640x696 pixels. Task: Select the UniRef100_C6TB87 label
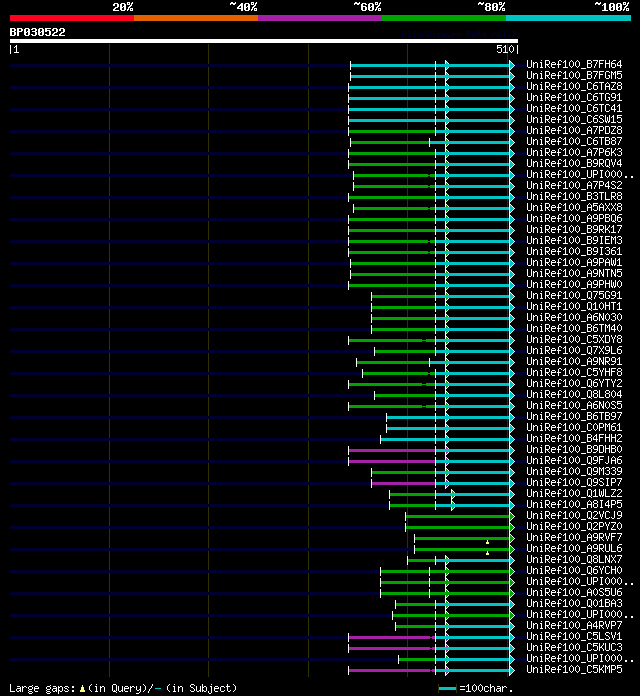click(x=574, y=141)
